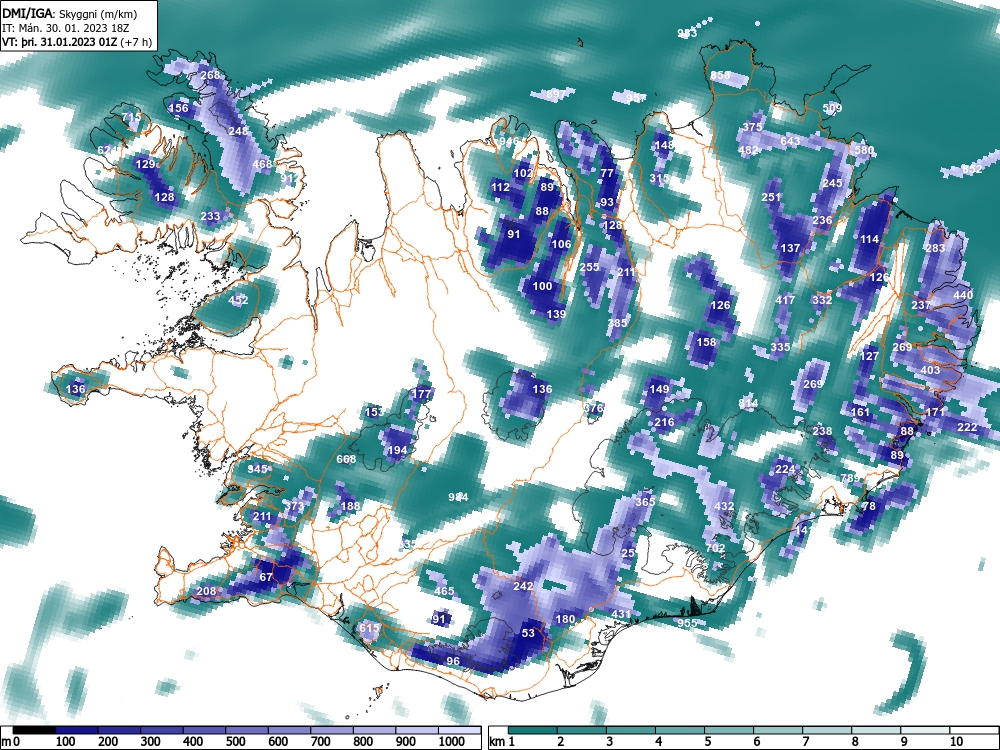Screen dimensions: 1000x750
Task: Choose the 1–2 km dark teal legend swatch
Action: click(x=533, y=730)
